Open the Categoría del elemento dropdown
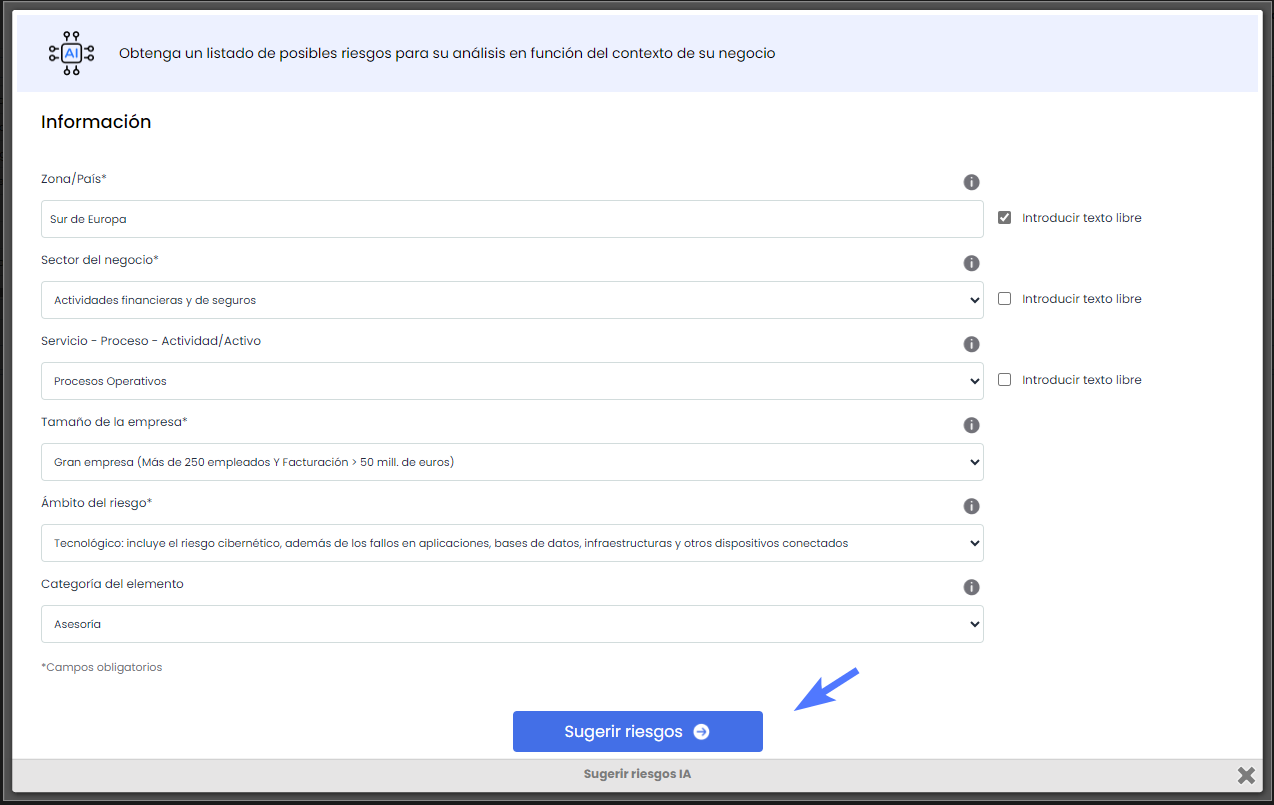 (x=511, y=624)
